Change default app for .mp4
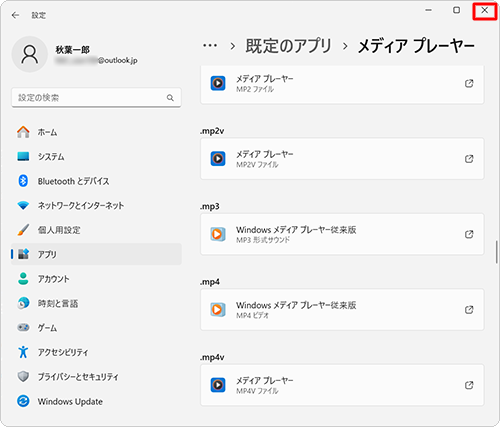 [x=342, y=310]
